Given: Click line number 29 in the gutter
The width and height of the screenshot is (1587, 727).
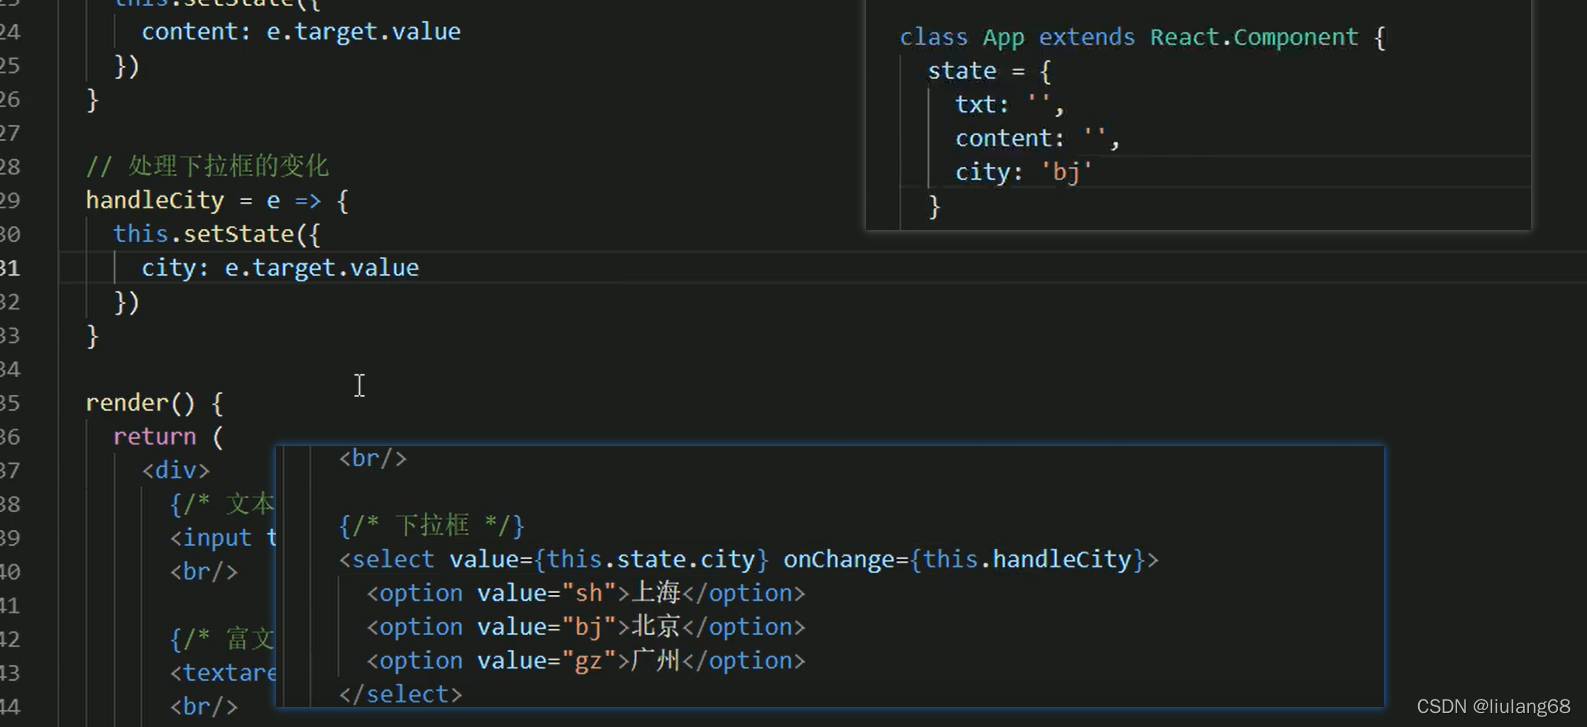Looking at the screenshot, I should (10, 200).
